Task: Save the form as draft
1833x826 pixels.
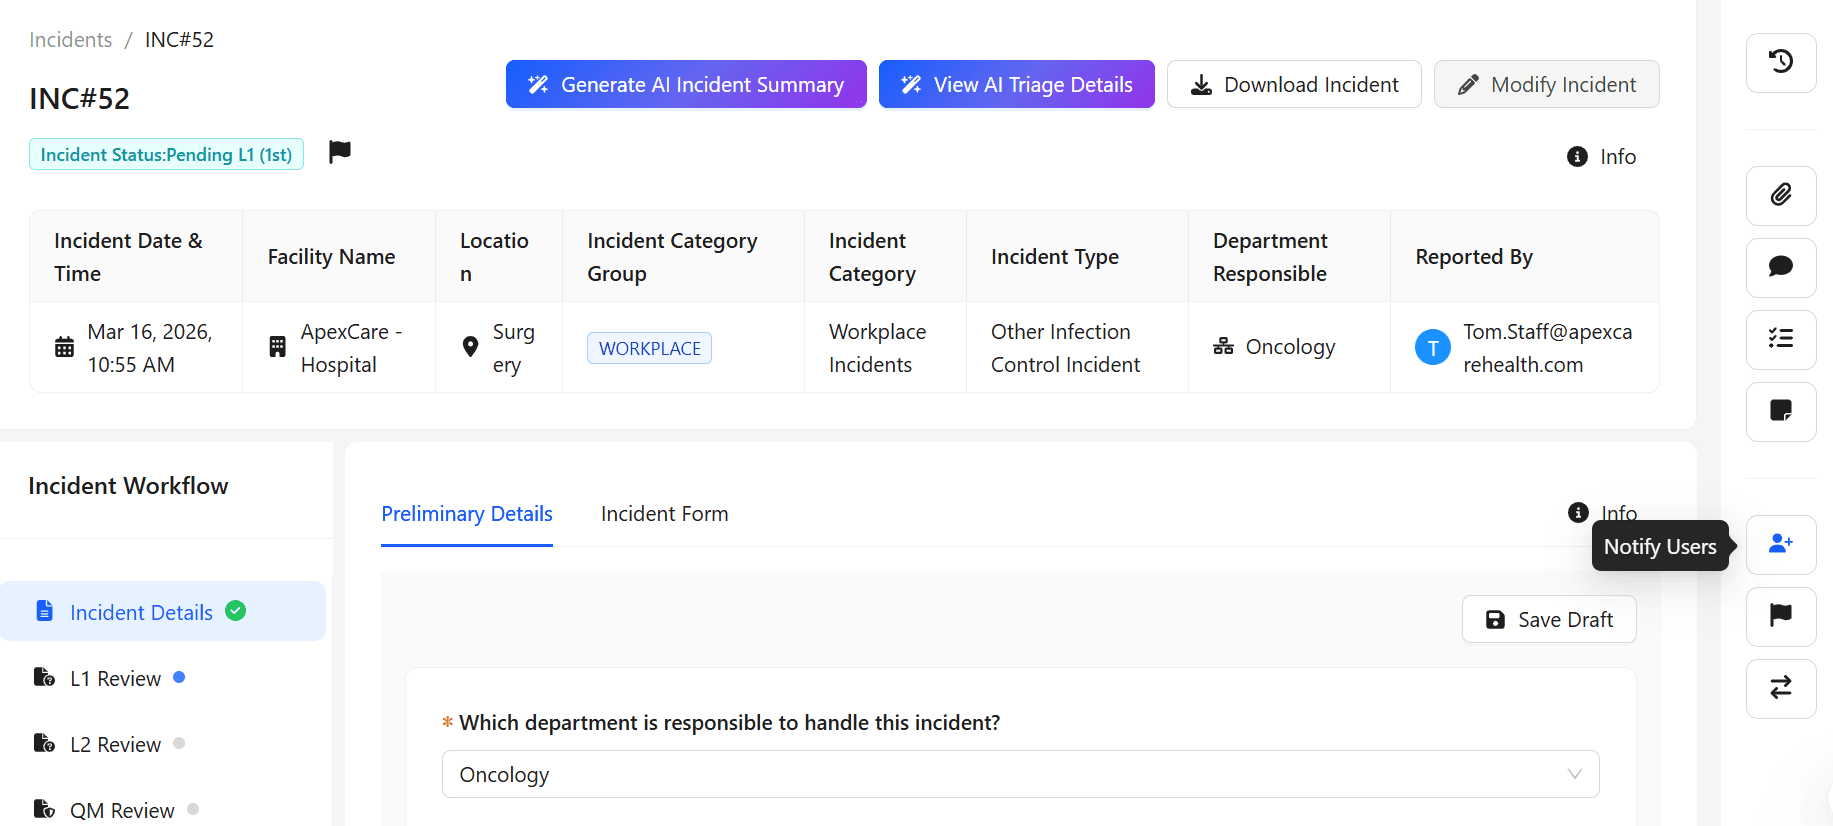Action: click(1548, 620)
